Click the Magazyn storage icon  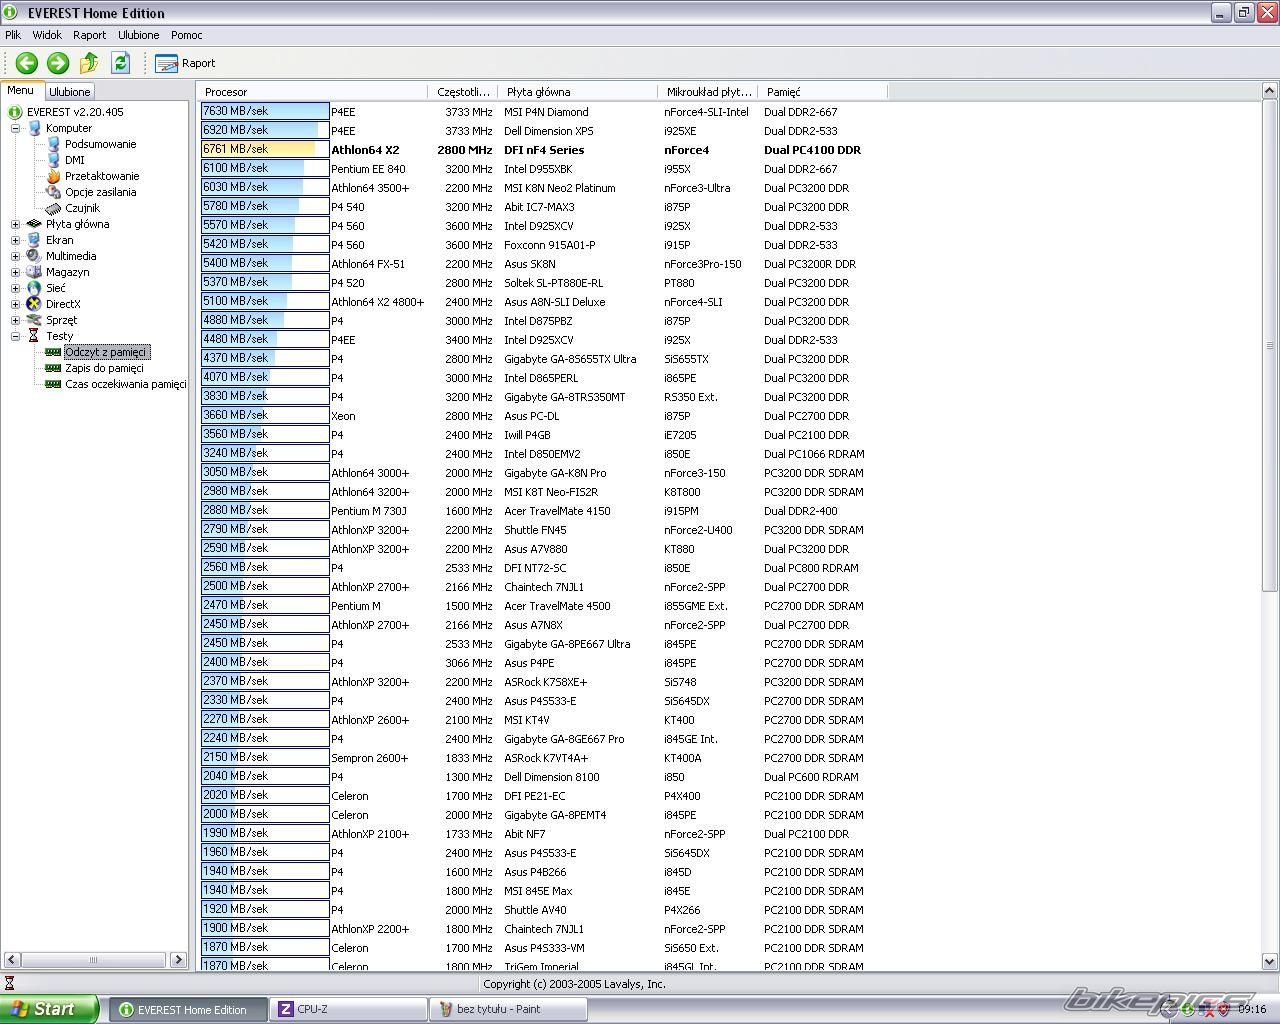[x=35, y=272]
